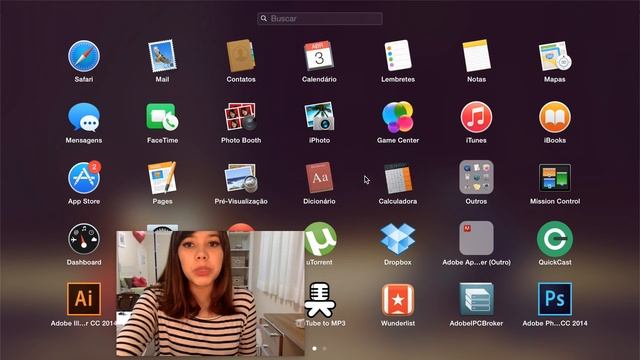640x360 pixels.
Task: Click the Buscar search field
Action: [320, 18]
